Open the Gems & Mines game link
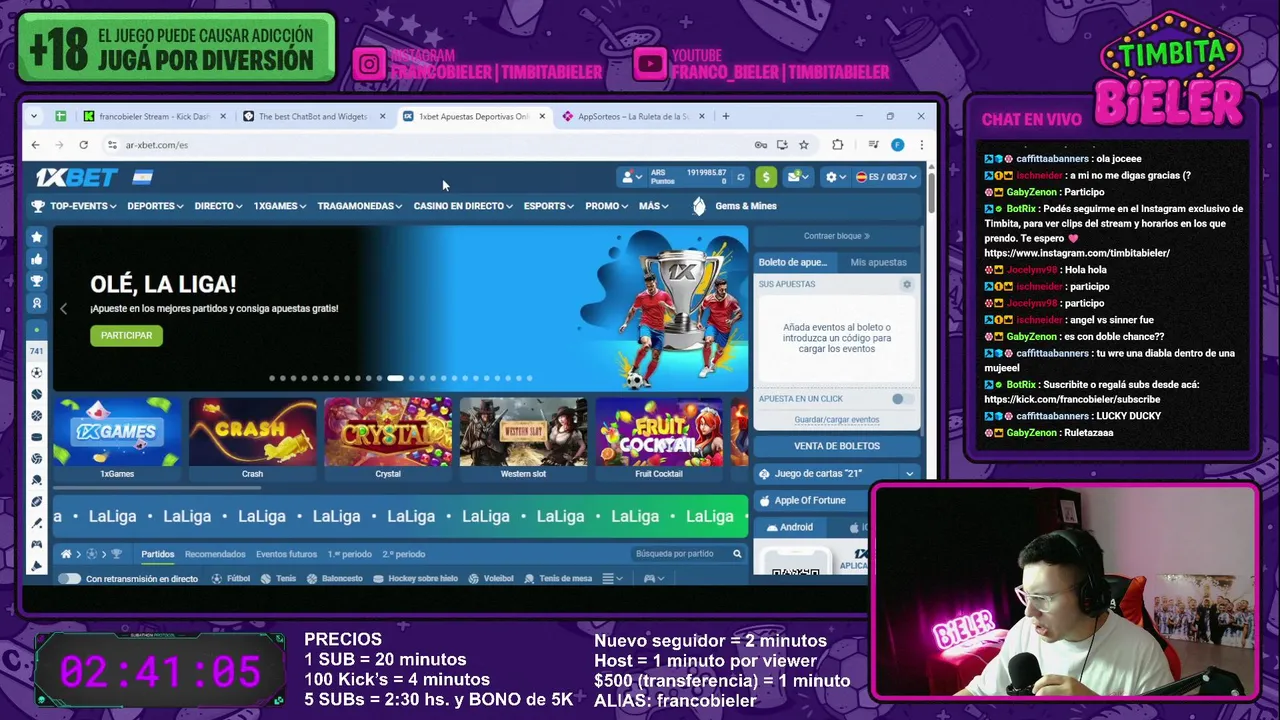Image resolution: width=1280 pixels, height=720 pixels. coord(735,206)
